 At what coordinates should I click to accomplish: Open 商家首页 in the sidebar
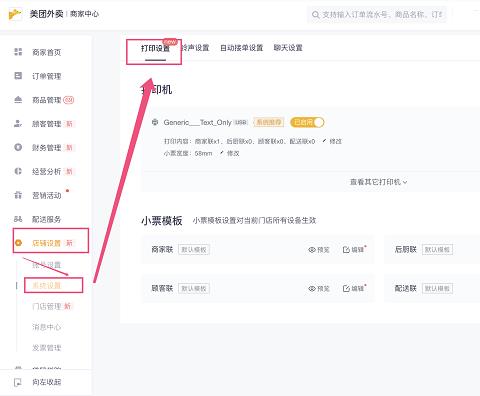point(47,52)
